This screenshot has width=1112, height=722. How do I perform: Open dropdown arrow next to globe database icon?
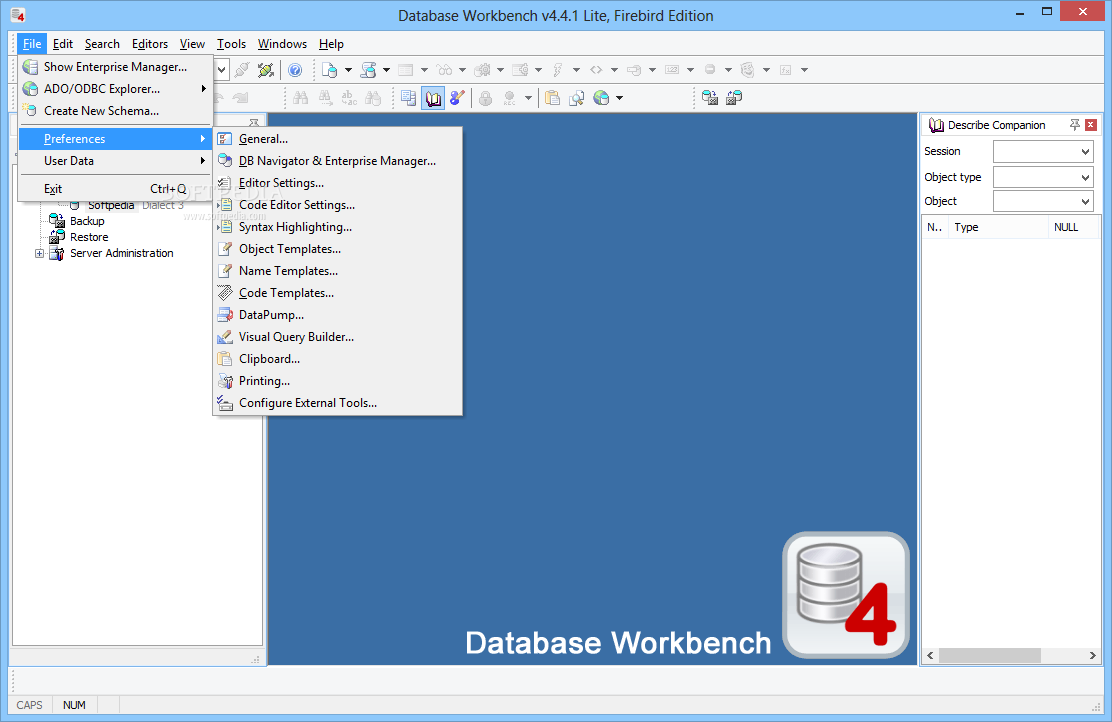coord(619,98)
